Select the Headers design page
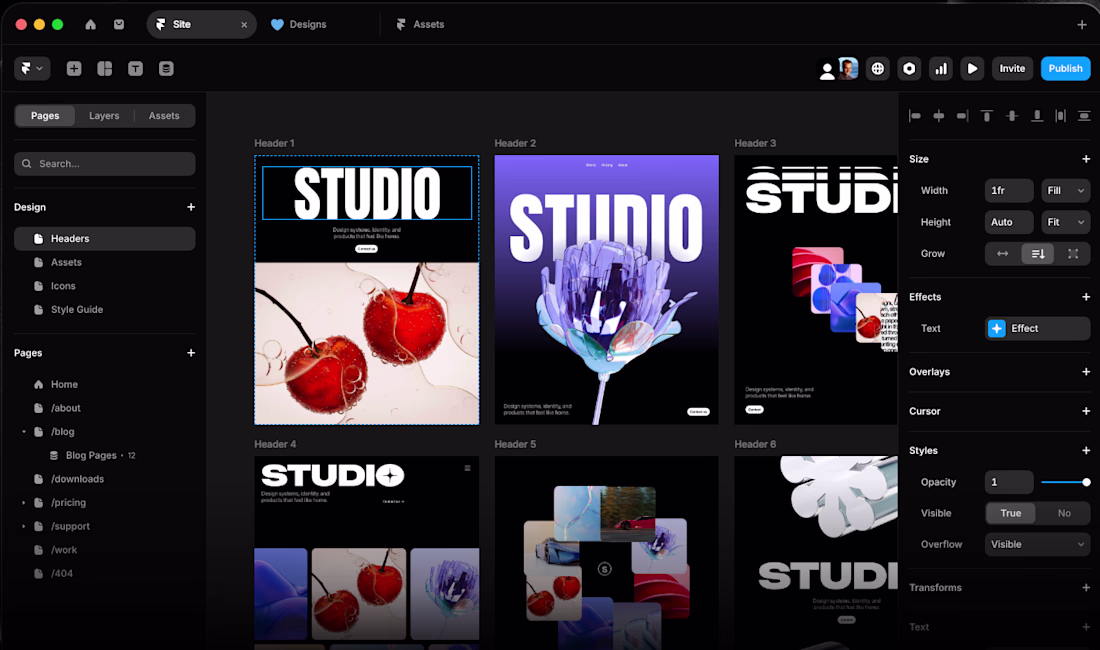This screenshot has width=1100, height=650. click(x=105, y=238)
